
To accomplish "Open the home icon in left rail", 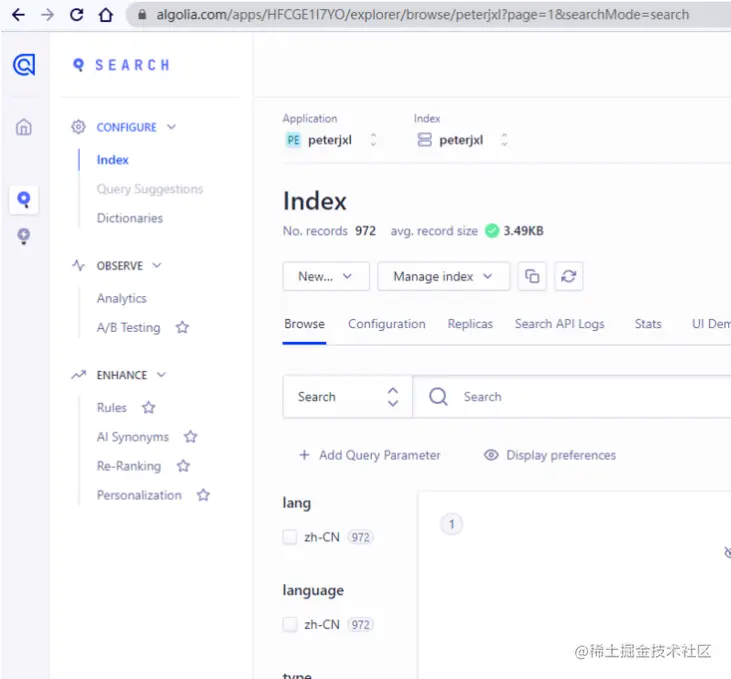I will (24, 127).
